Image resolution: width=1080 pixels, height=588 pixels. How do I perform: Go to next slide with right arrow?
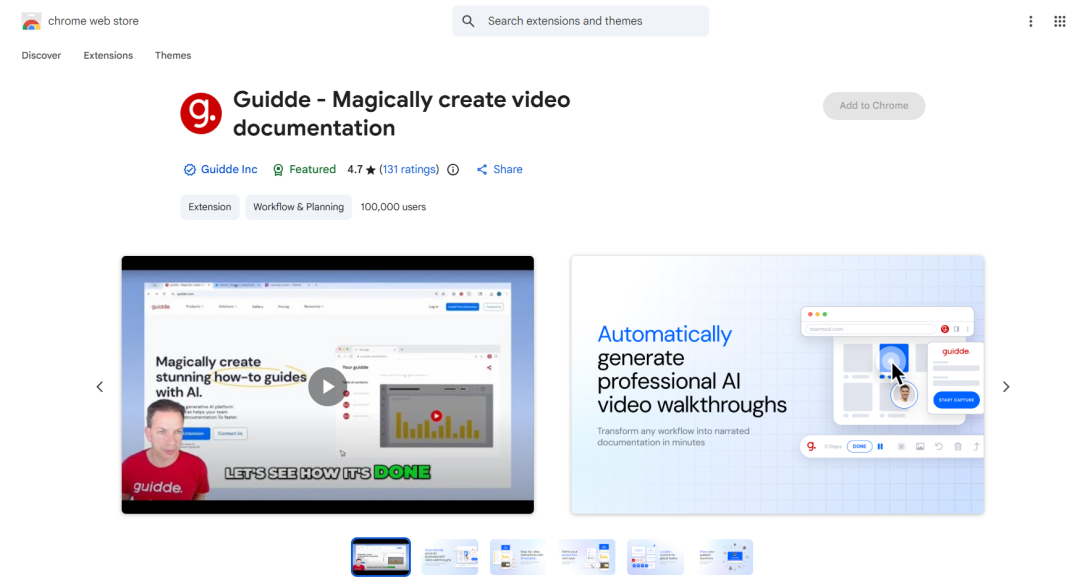coord(1006,387)
